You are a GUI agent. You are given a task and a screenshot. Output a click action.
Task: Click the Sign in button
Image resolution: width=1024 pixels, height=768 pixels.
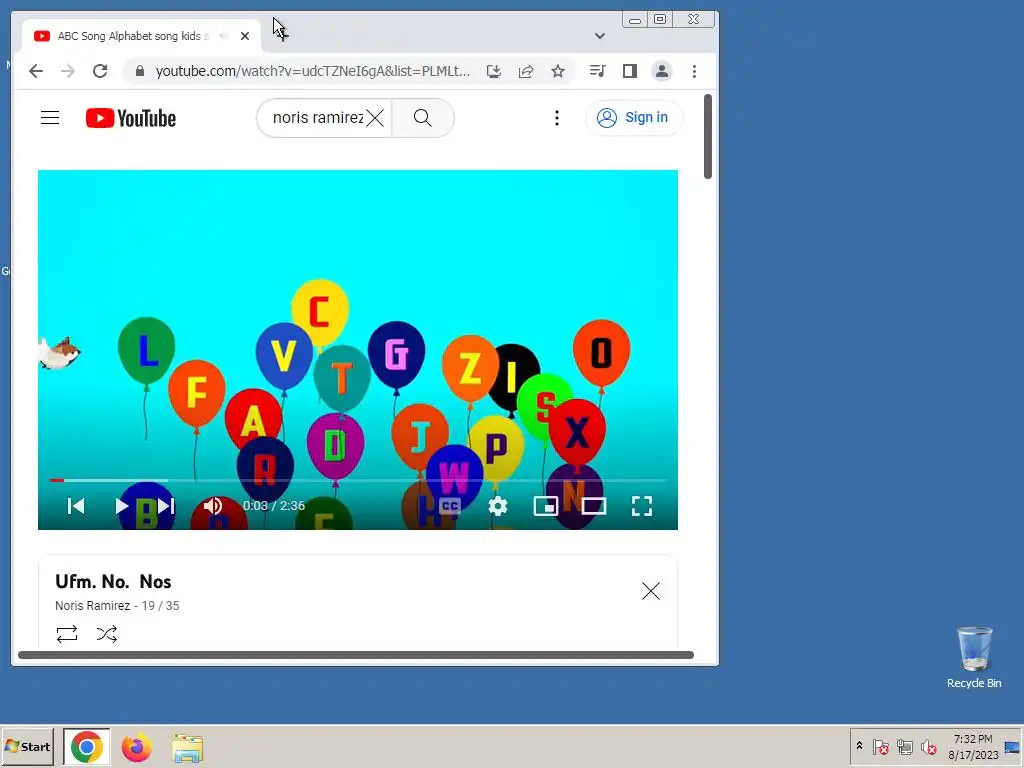pos(633,118)
